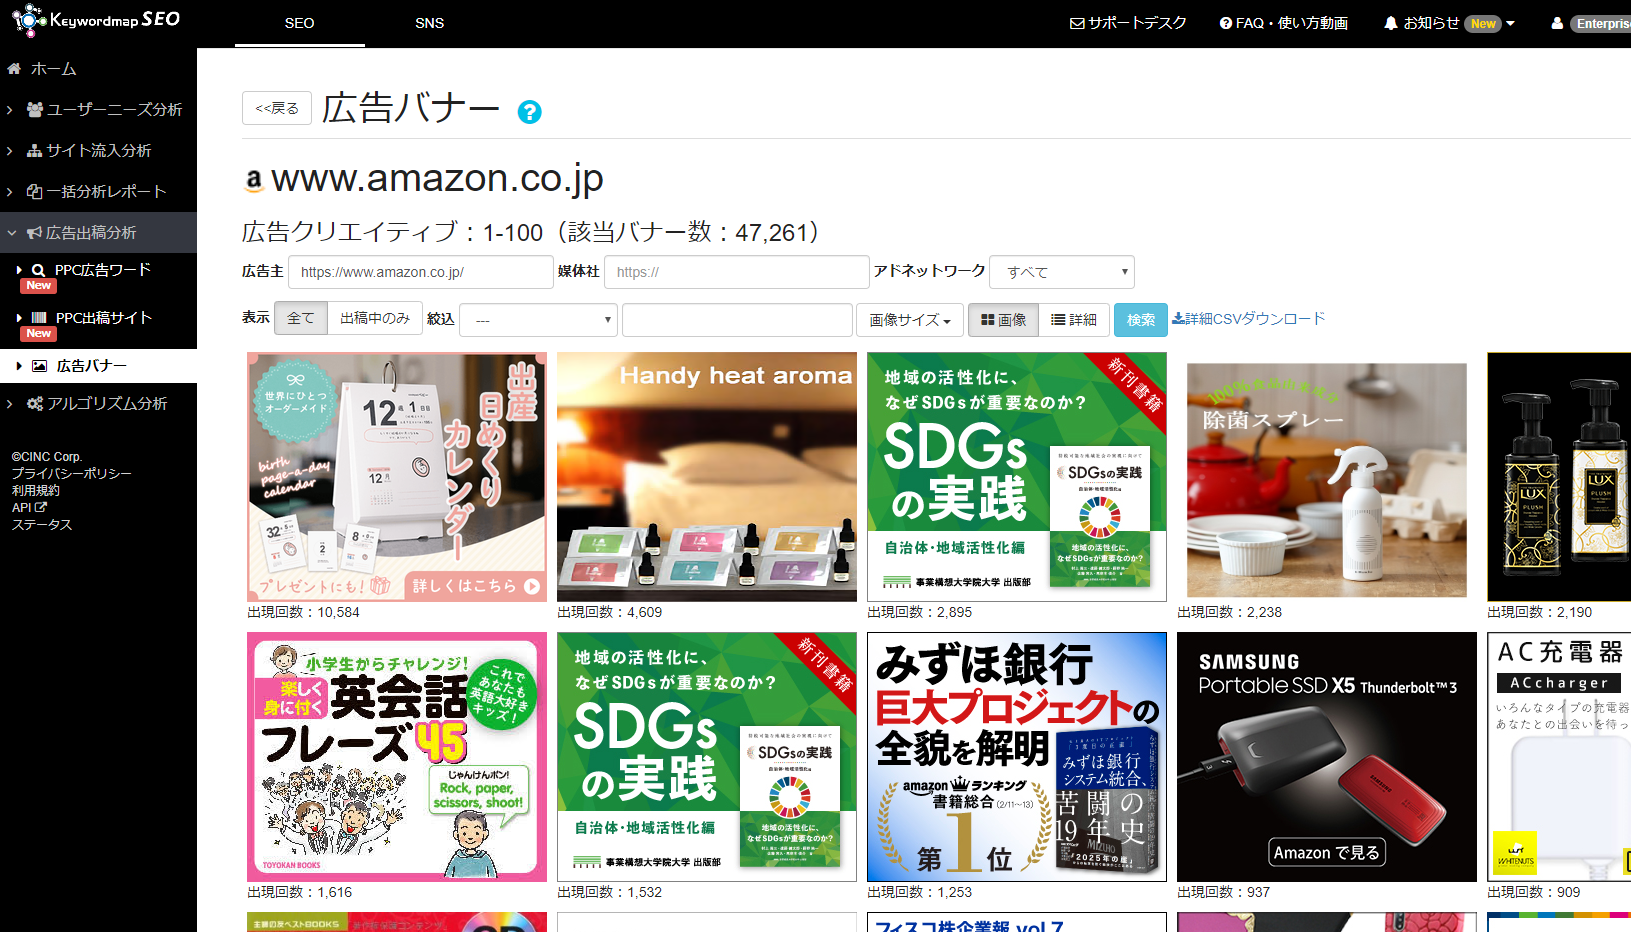Switch display to 出稿中のみ
Viewport: 1631px width, 932px height.
(375, 319)
